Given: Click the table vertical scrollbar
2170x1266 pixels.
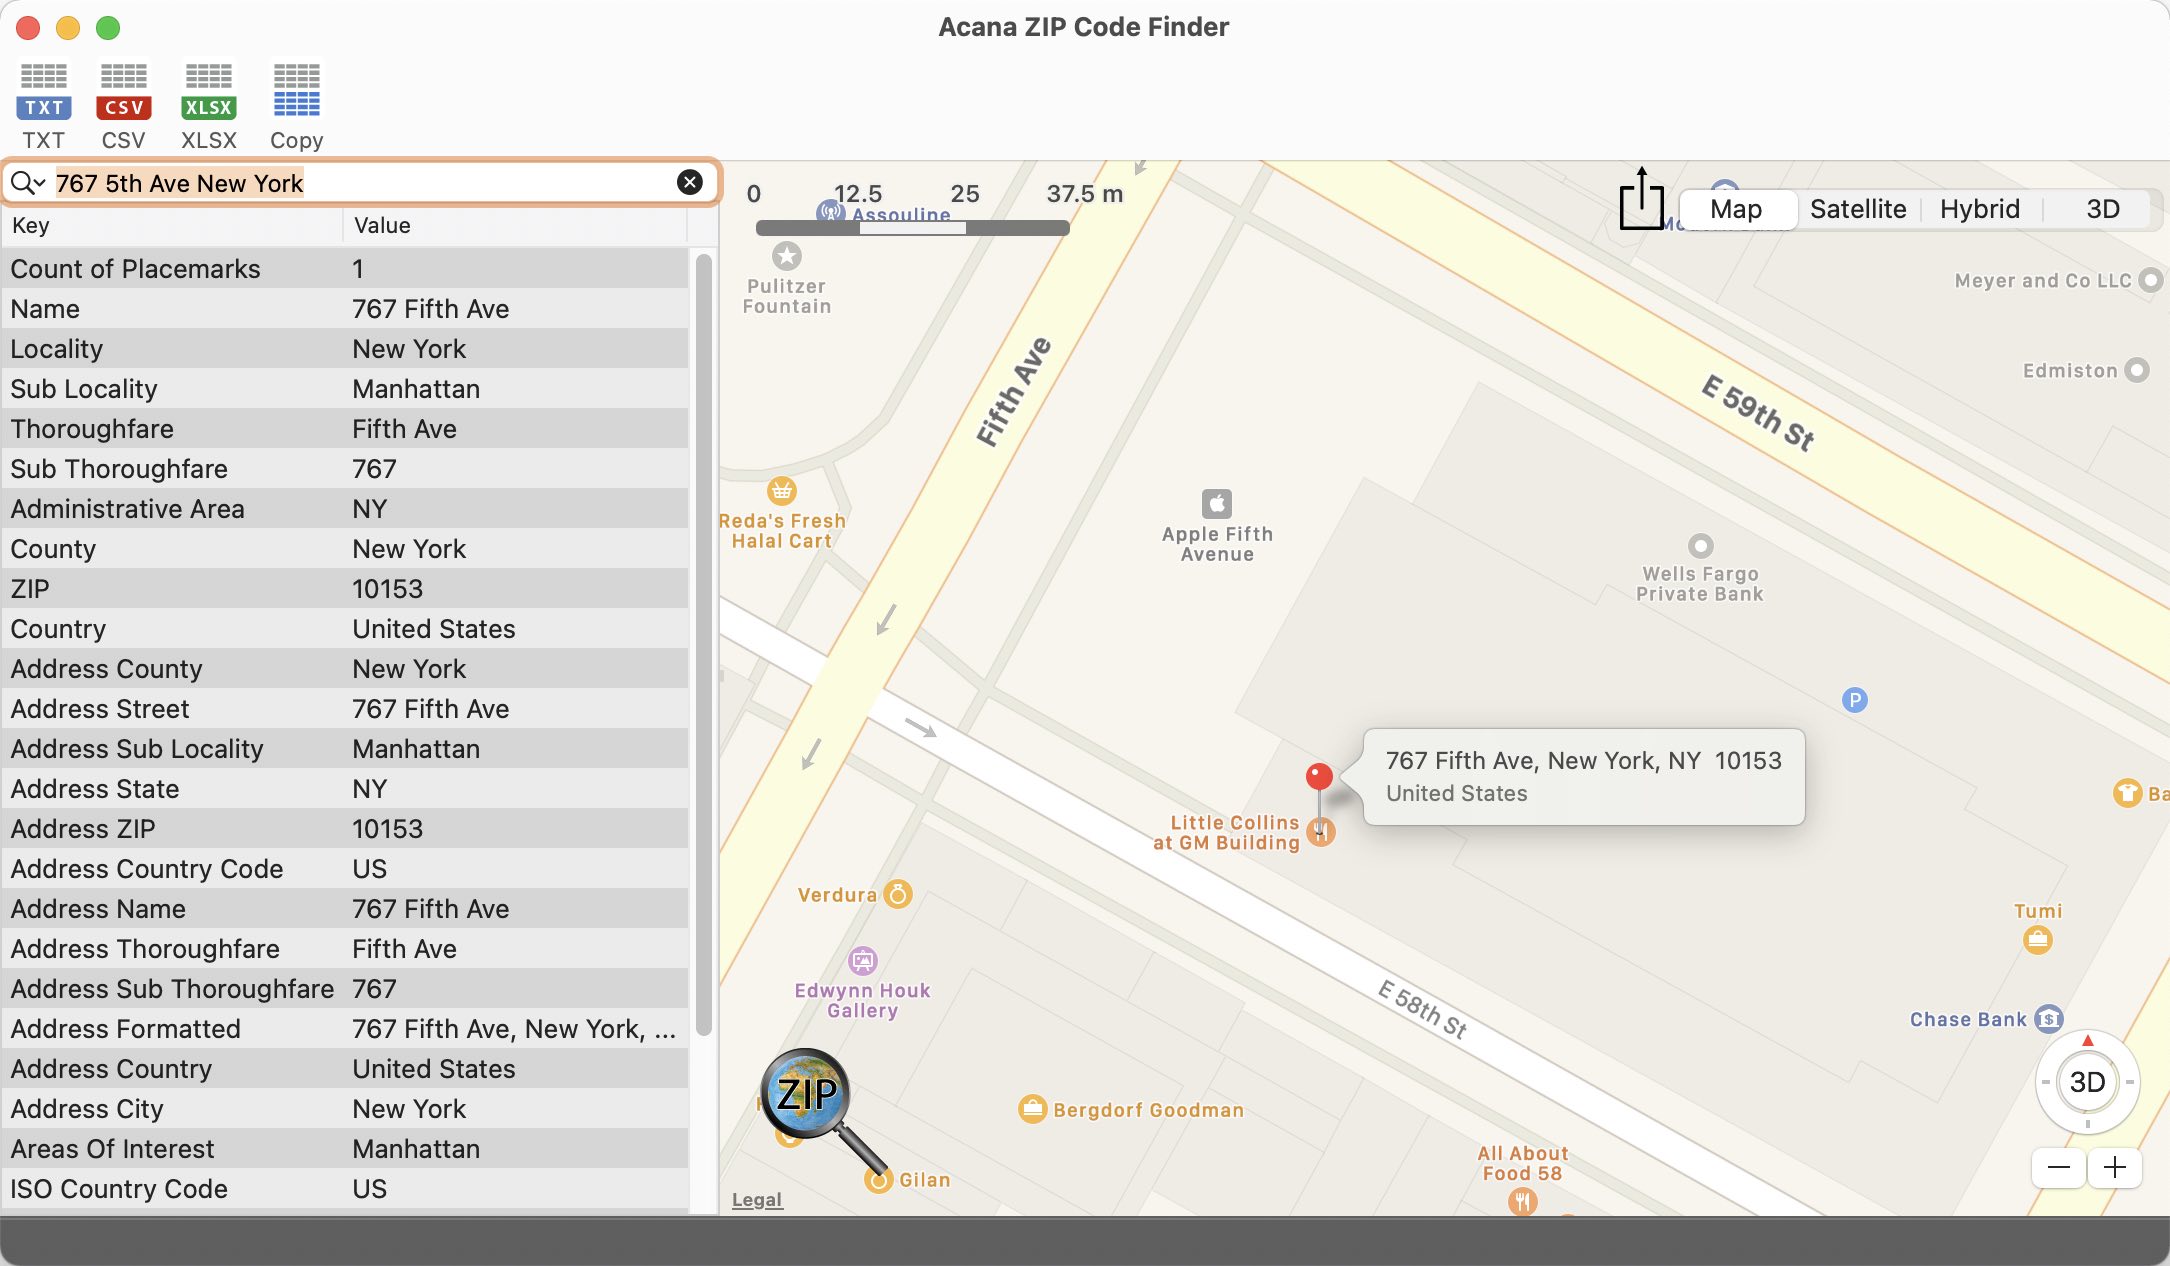Looking at the screenshot, I should point(704,644).
